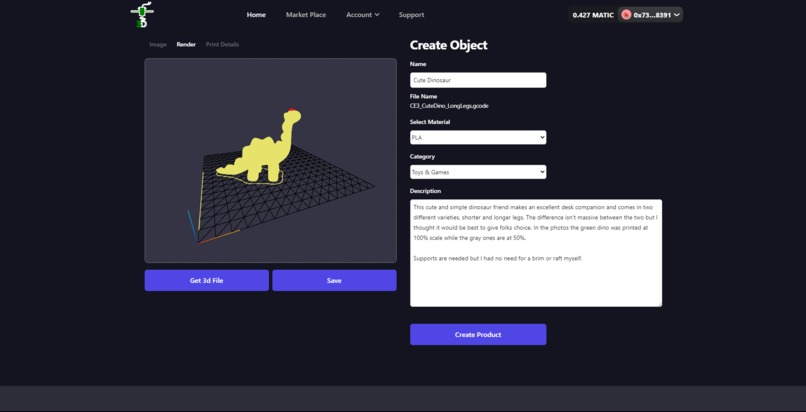The image size is (806, 412).
Task: Open the Account dropdown menu
Action: pos(362,15)
